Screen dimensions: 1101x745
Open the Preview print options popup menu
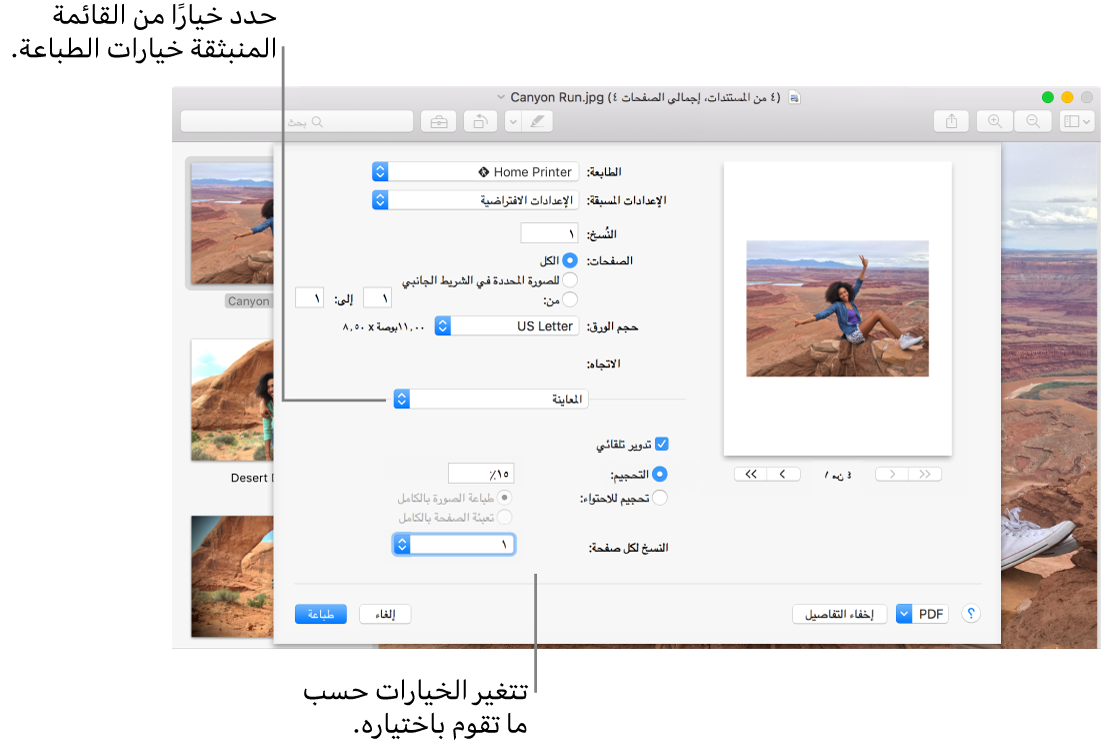[x=491, y=399]
